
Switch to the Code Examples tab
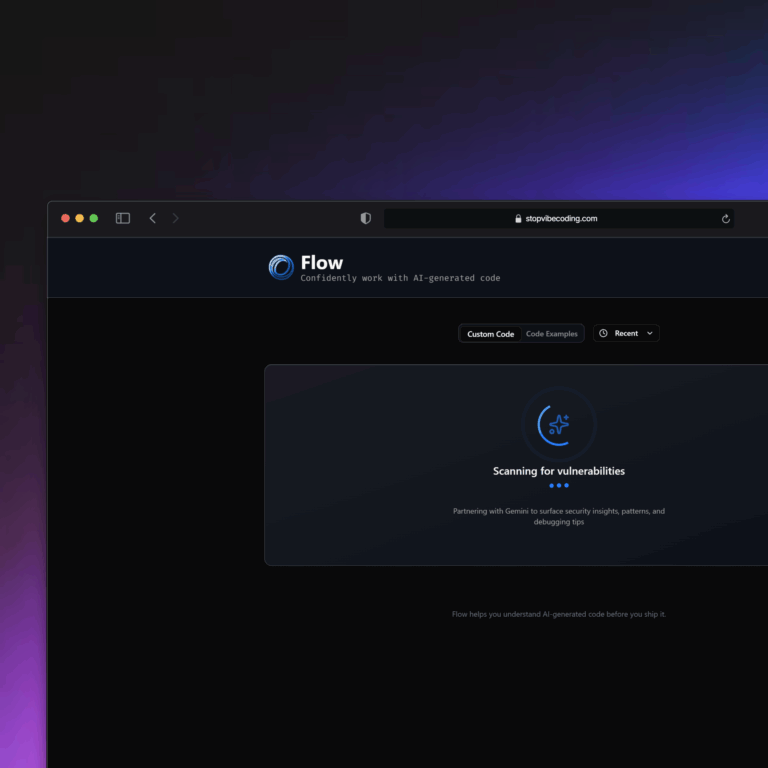click(x=552, y=334)
